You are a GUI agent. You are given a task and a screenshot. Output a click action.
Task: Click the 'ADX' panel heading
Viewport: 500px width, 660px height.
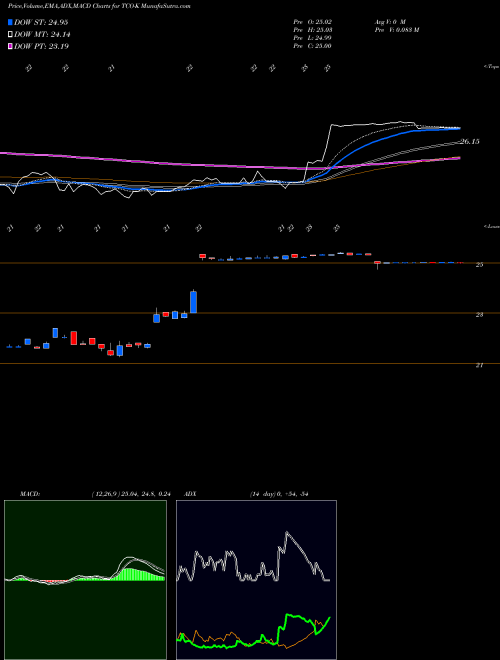(x=190, y=494)
